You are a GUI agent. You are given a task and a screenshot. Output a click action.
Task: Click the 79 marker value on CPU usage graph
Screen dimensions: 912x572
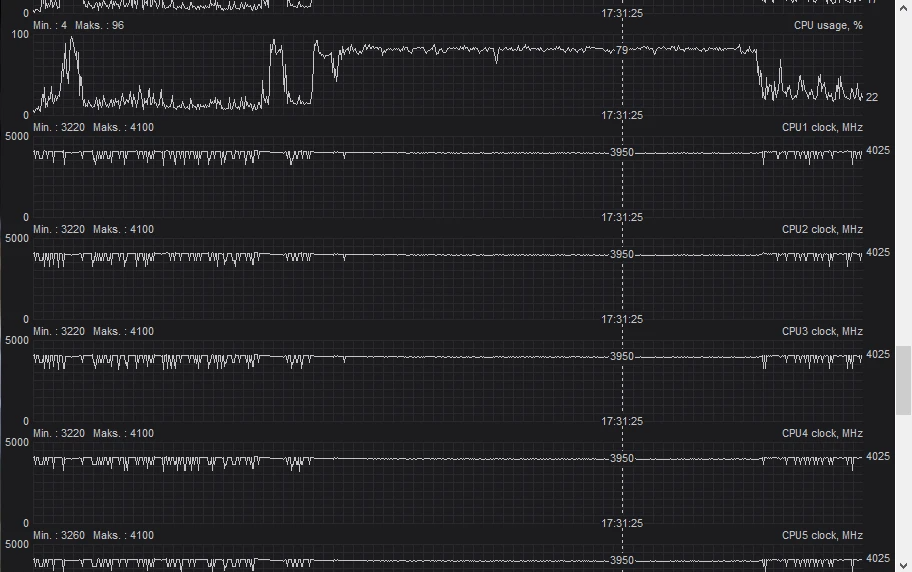(622, 51)
